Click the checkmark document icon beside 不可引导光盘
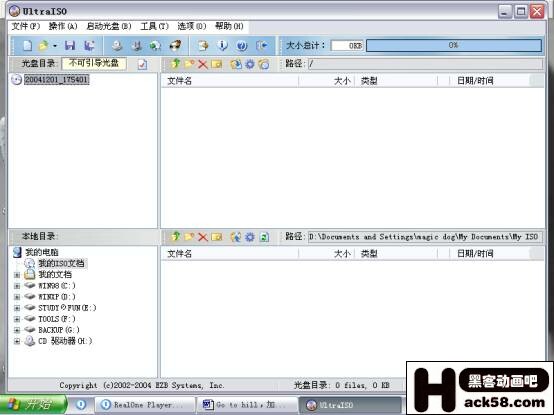The image size is (554, 415). 142,64
